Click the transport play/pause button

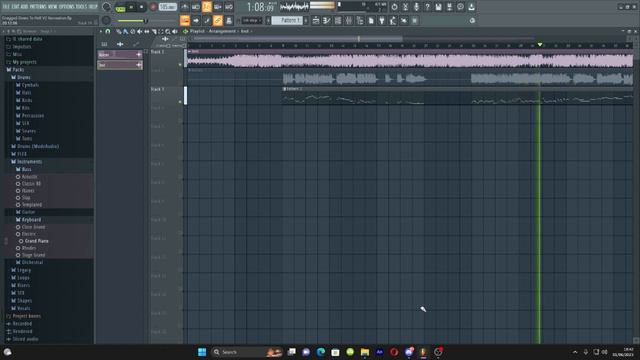point(131,7)
